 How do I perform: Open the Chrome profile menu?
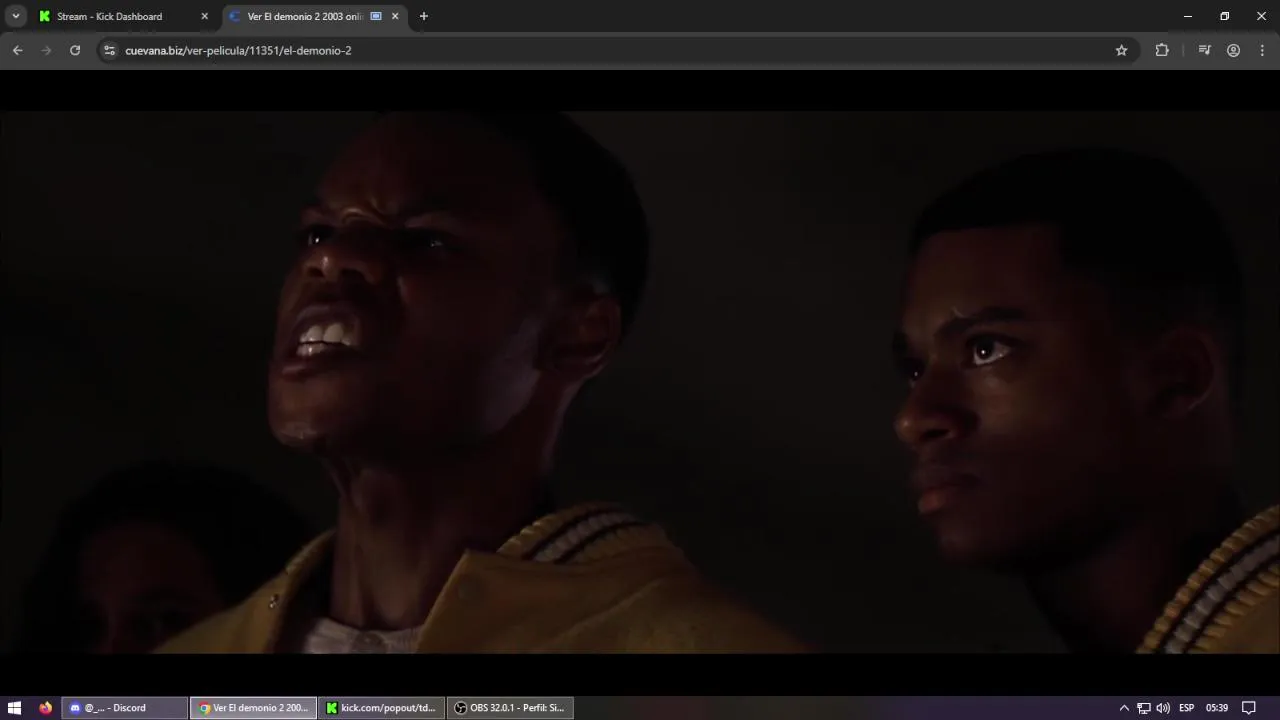(x=1233, y=50)
